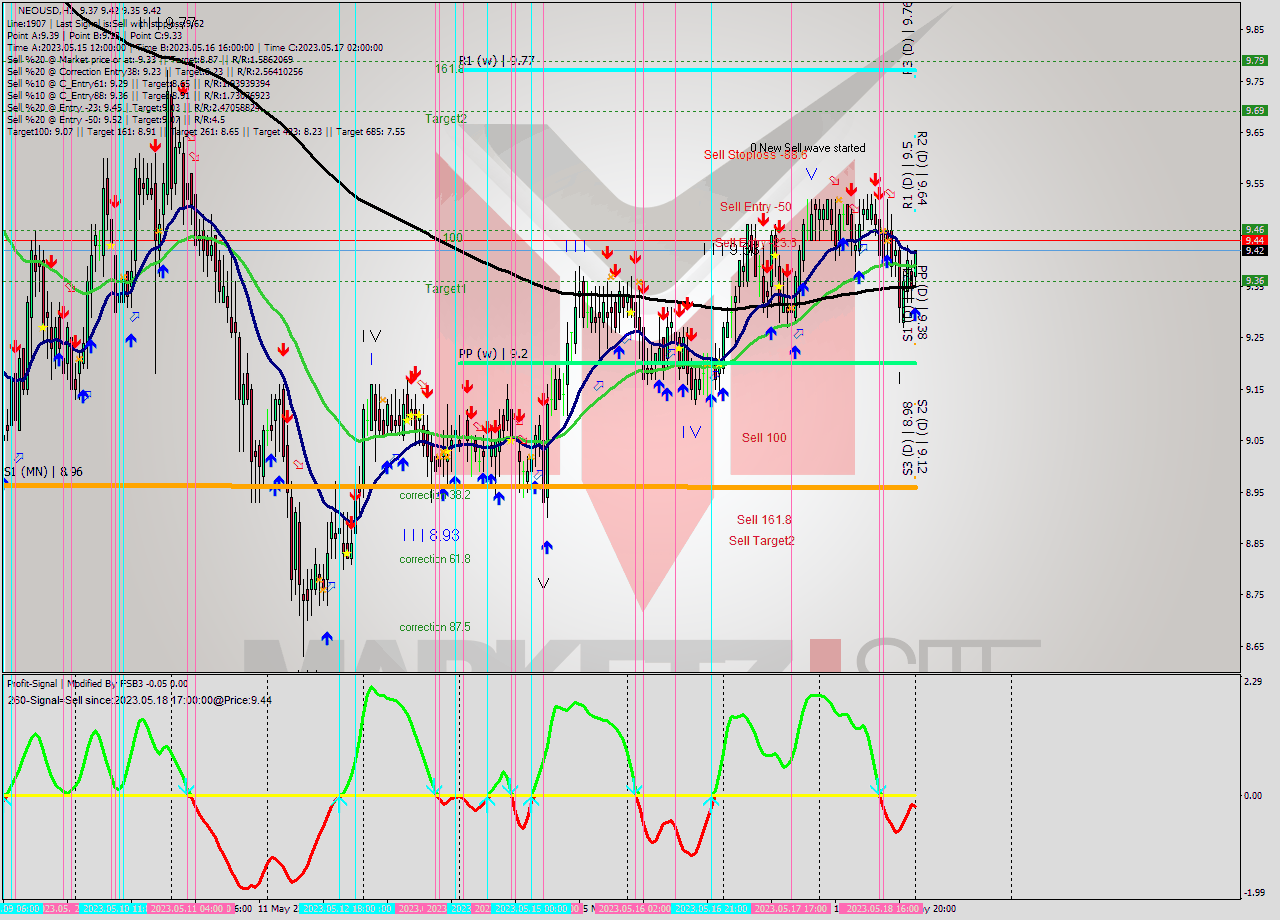The height and width of the screenshot is (920, 1280).
Task: Select the 'Sell Target2' label
Action: click(x=762, y=540)
